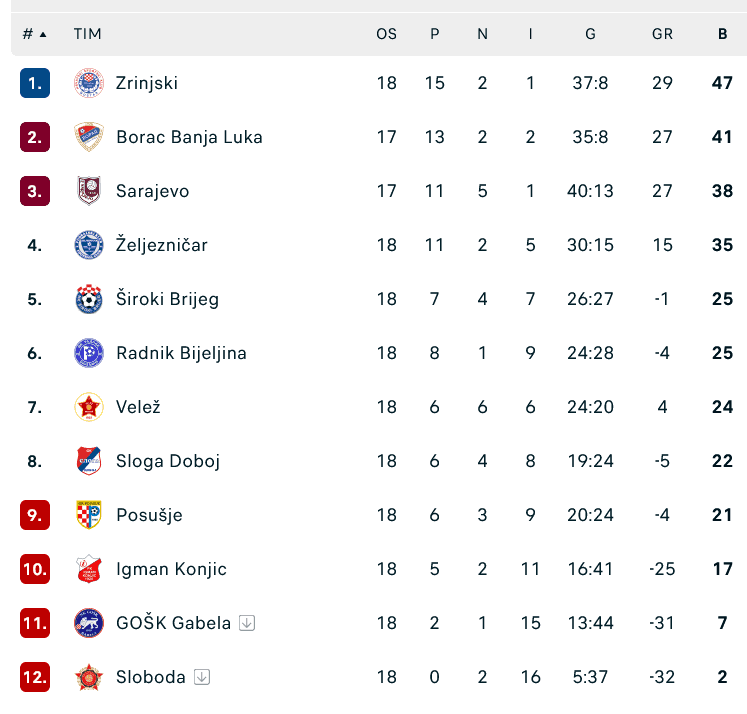This screenshot has width=747, height=714.
Task: Click the Posušje checkered crest icon
Action: 89,515
